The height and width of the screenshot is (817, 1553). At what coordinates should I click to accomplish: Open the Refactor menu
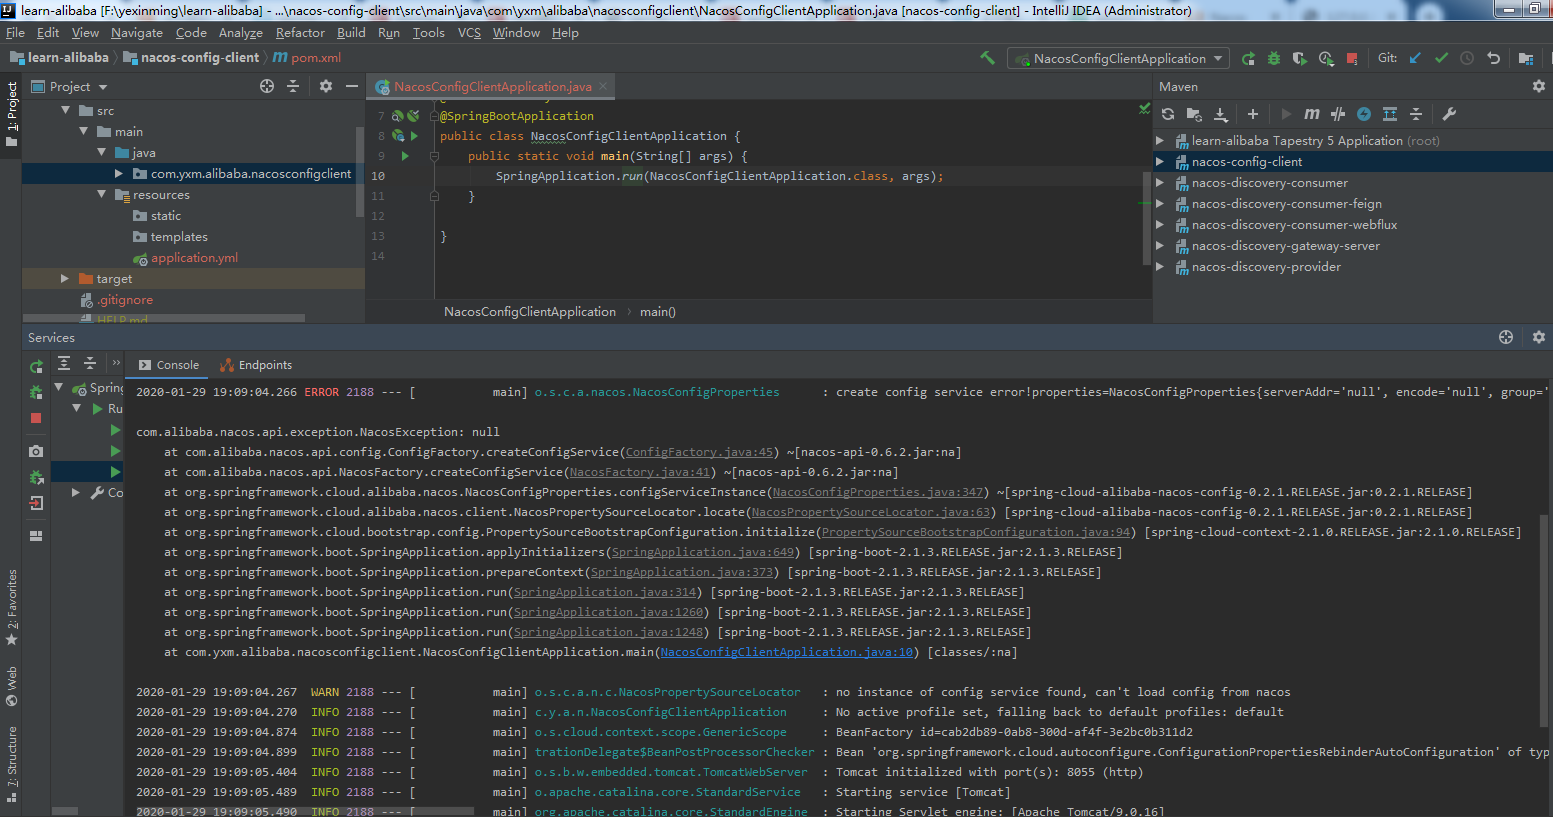(x=300, y=33)
